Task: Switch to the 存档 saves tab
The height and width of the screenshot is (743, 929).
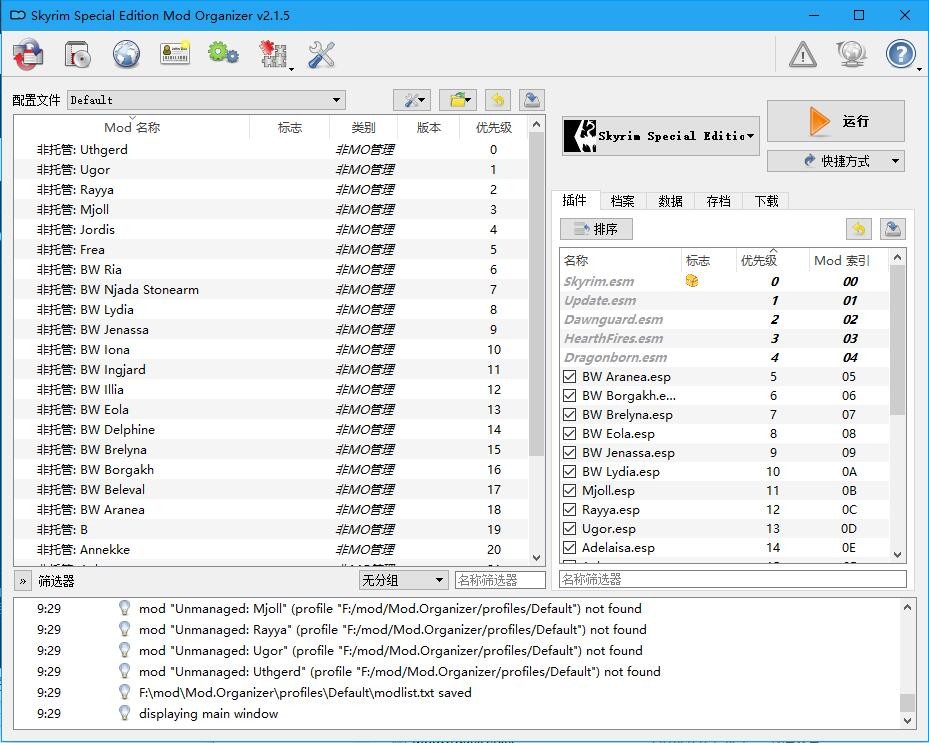Action: [x=718, y=201]
